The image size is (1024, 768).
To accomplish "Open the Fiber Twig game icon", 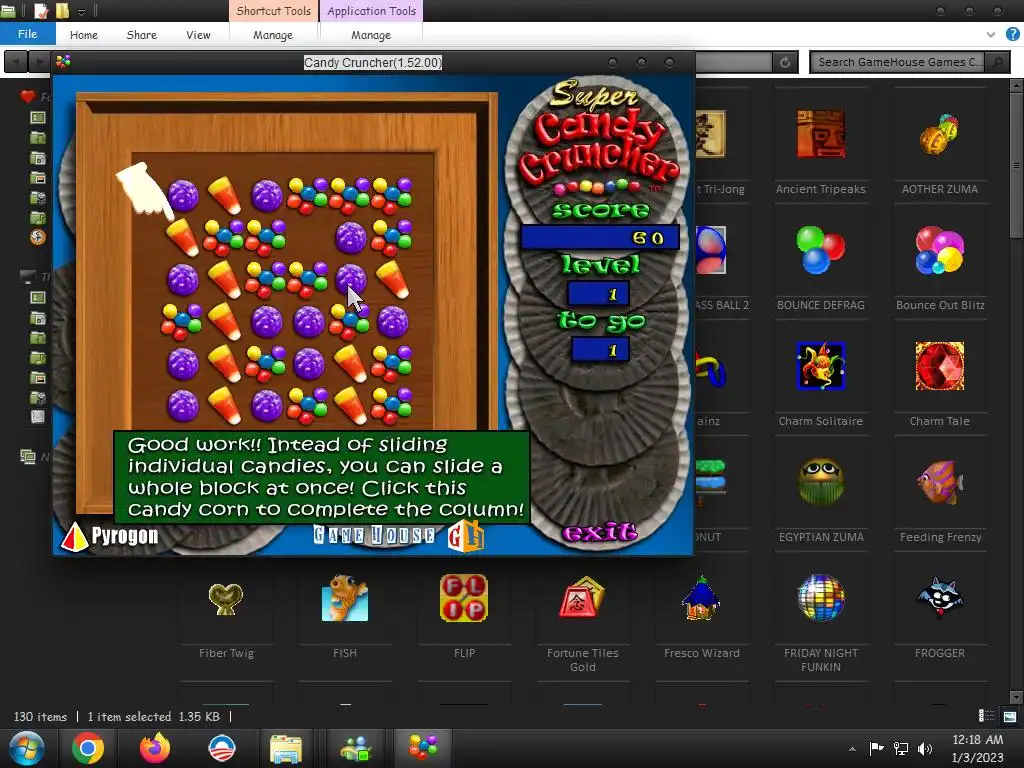I will (226, 598).
